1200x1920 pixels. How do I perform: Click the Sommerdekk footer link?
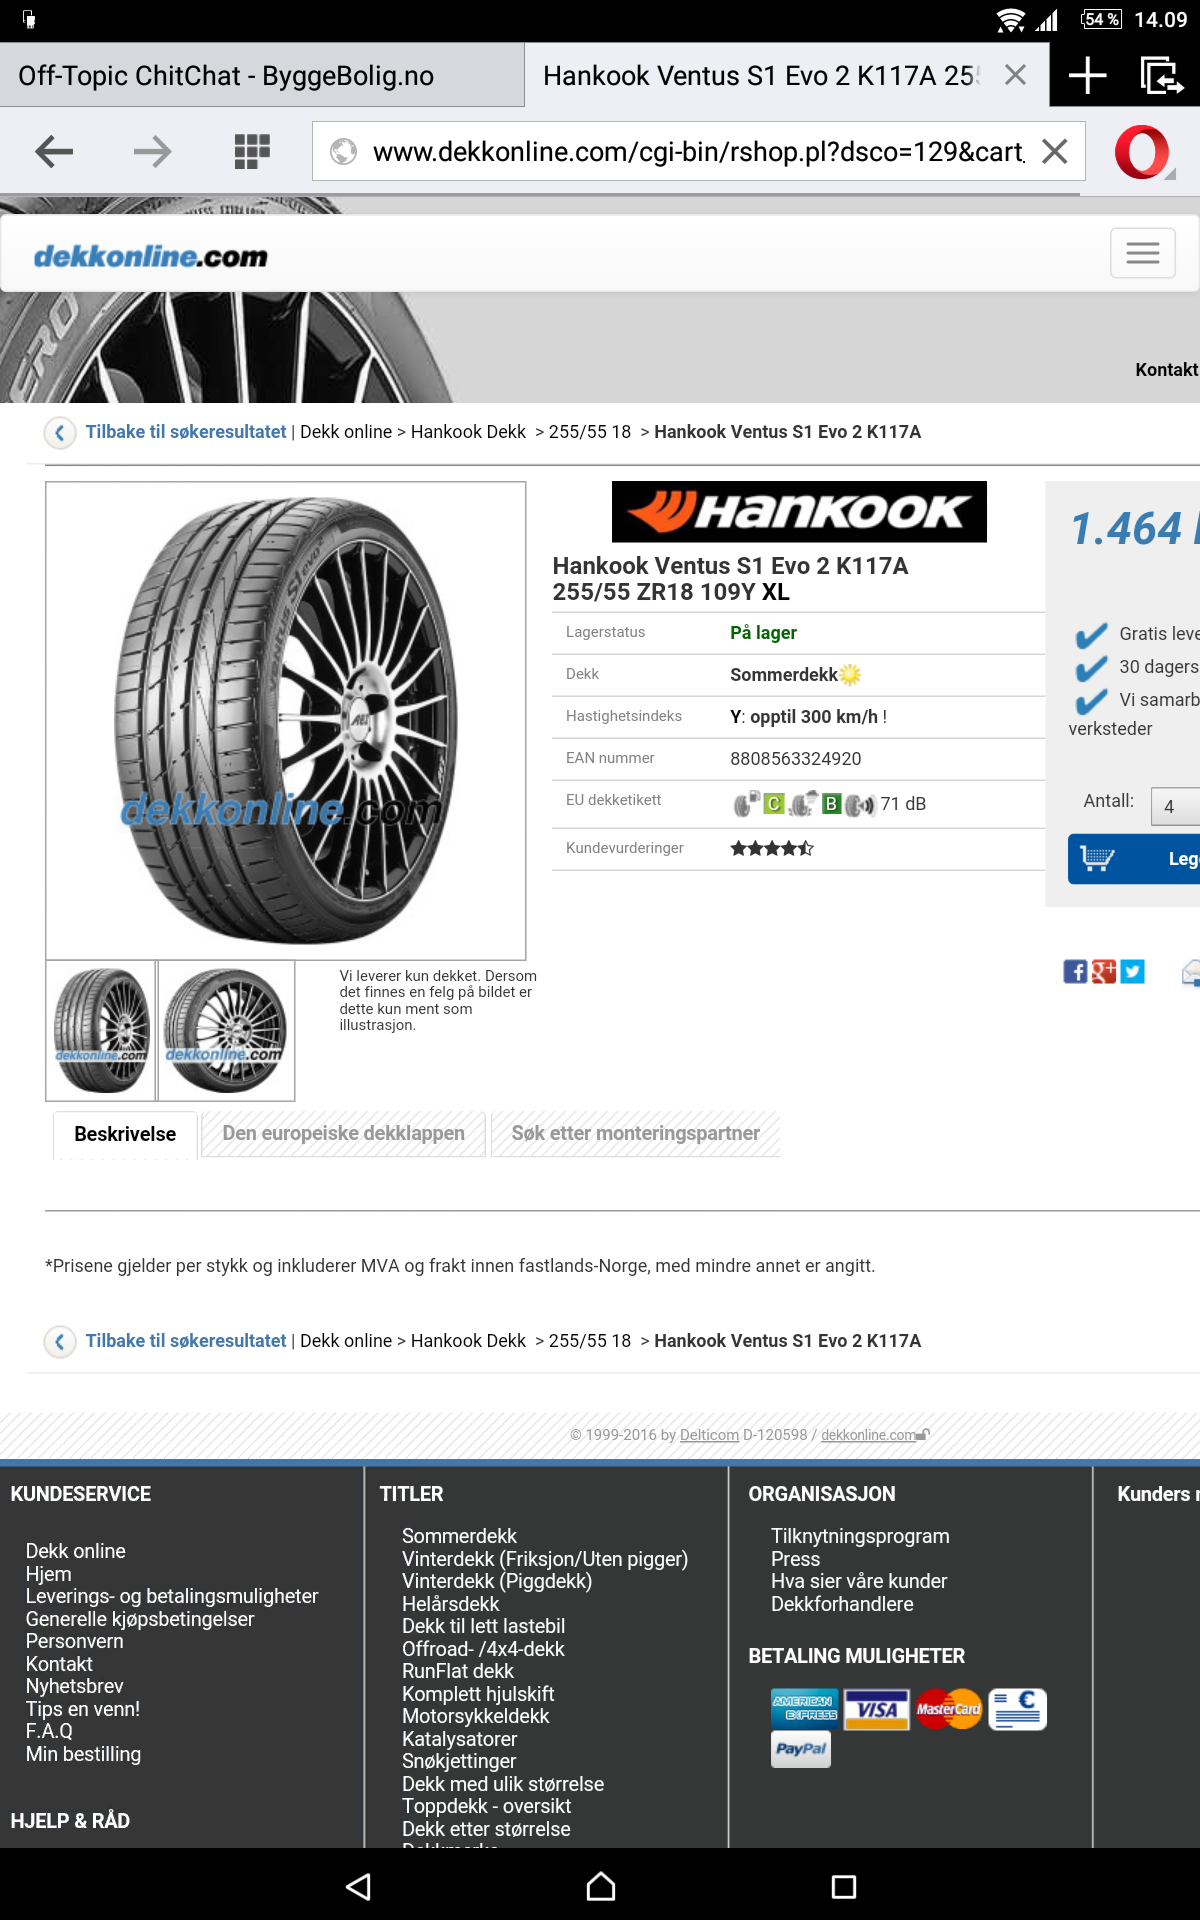(x=459, y=1536)
